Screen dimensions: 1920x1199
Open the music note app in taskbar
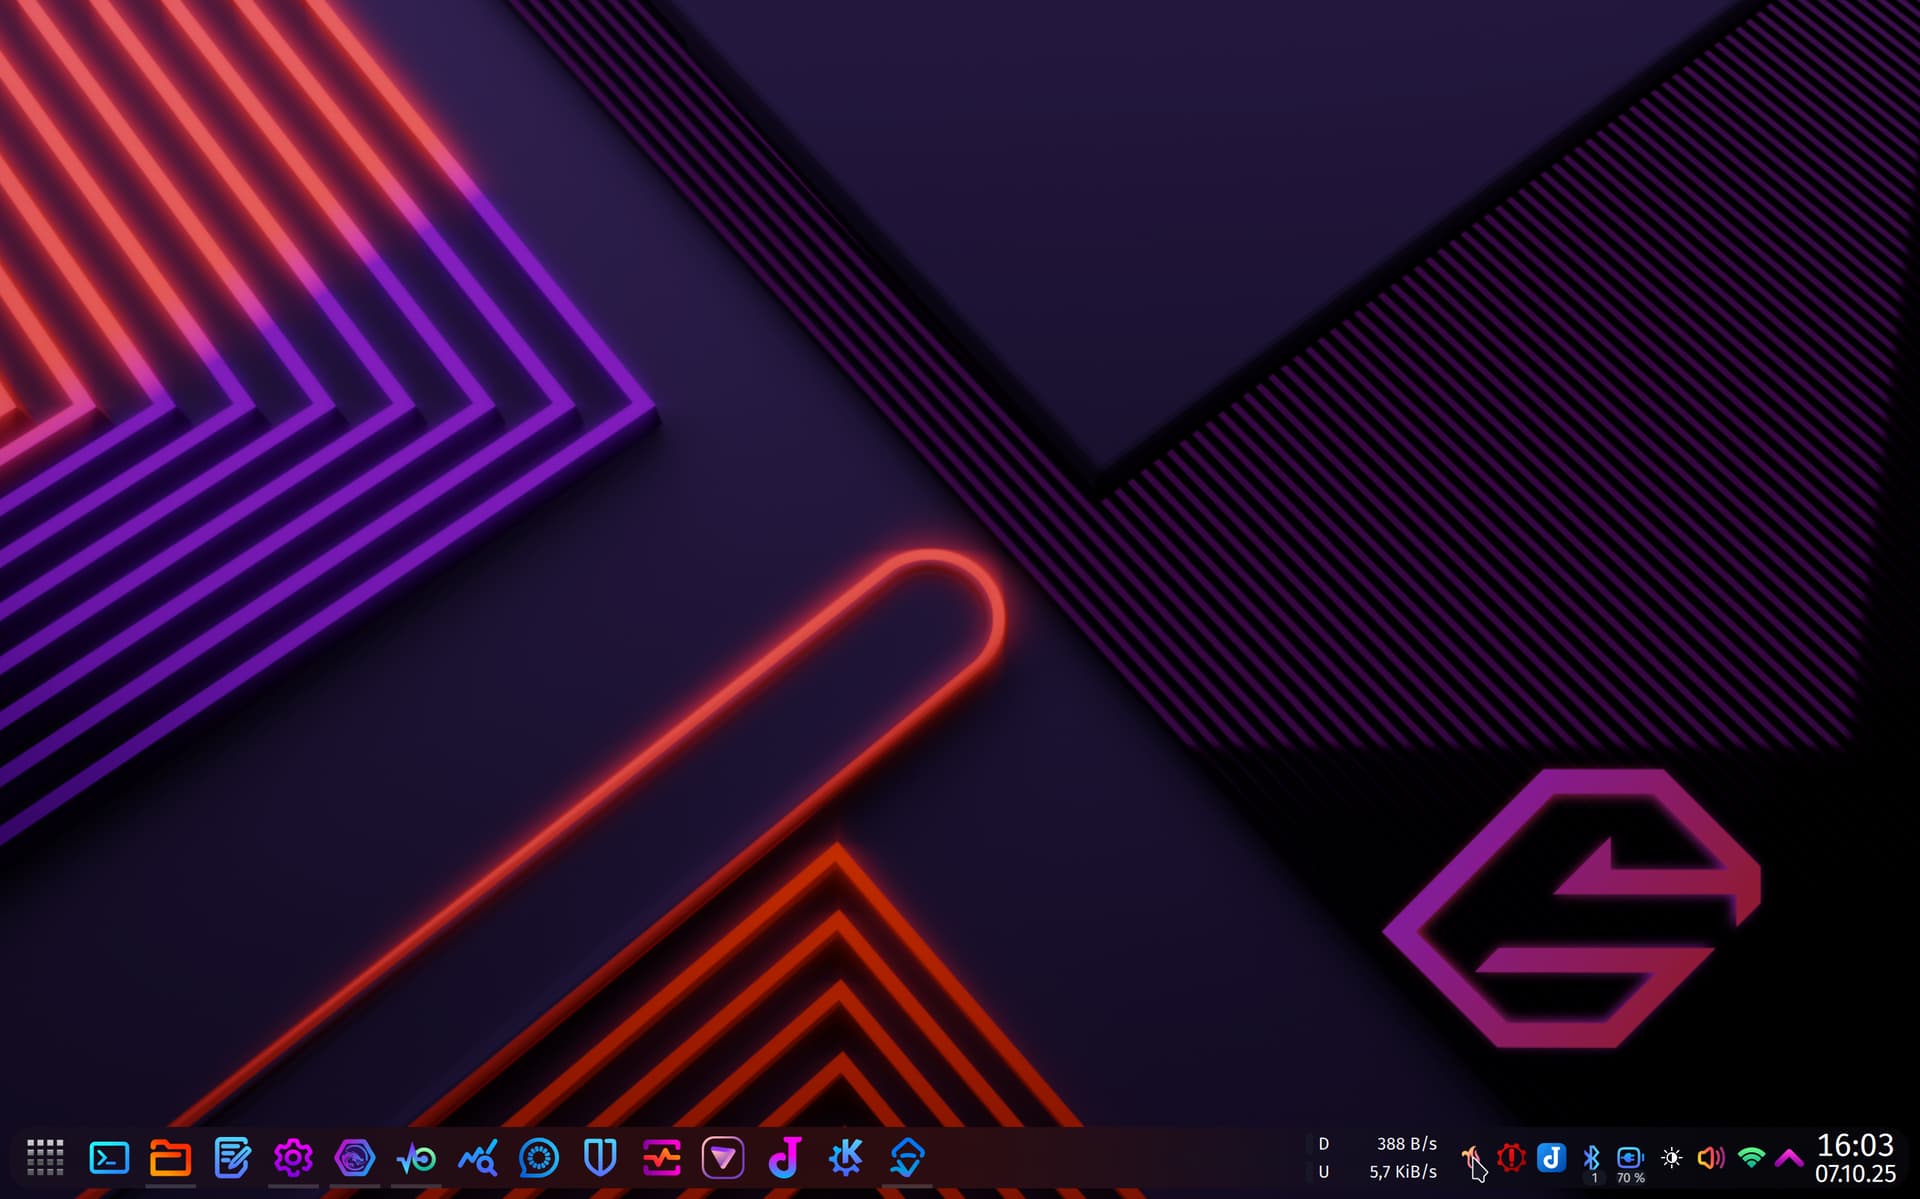tap(785, 1158)
